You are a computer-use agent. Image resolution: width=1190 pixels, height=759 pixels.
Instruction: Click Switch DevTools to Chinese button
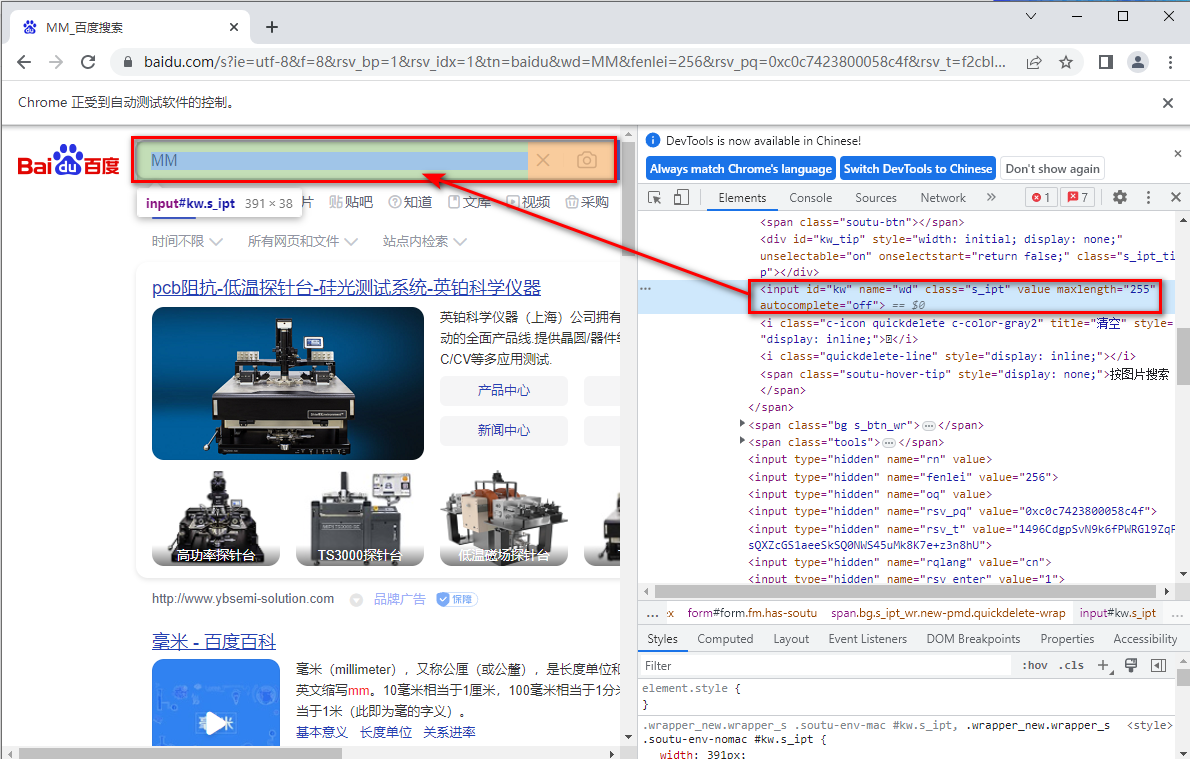918,168
